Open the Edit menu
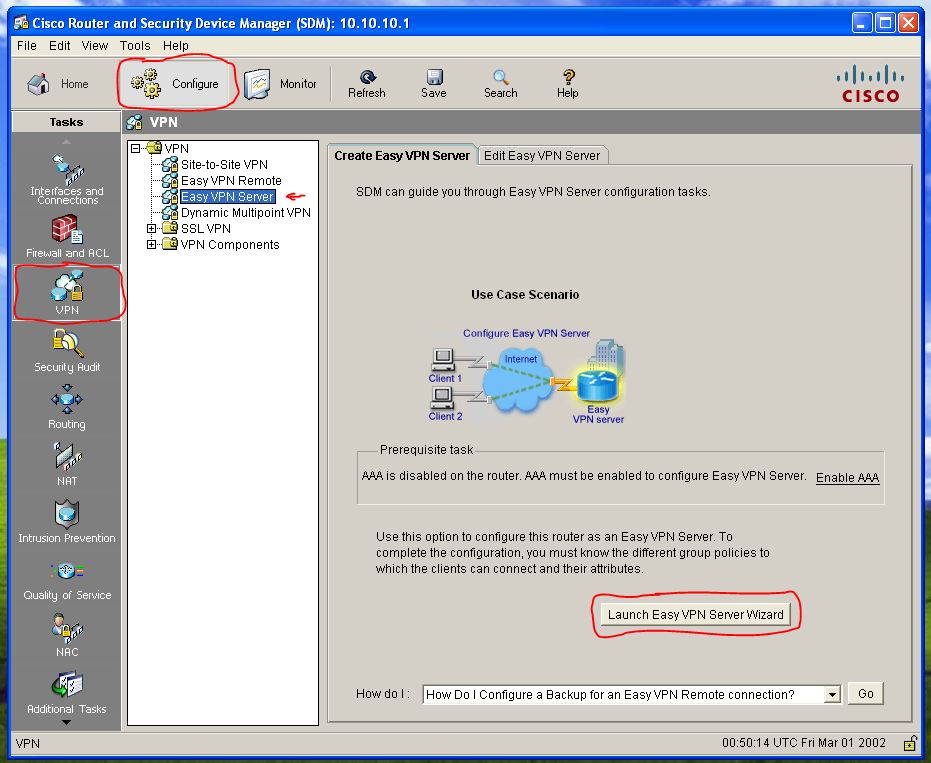The width and height of the screenshot is (931, 763). (59, 46)
